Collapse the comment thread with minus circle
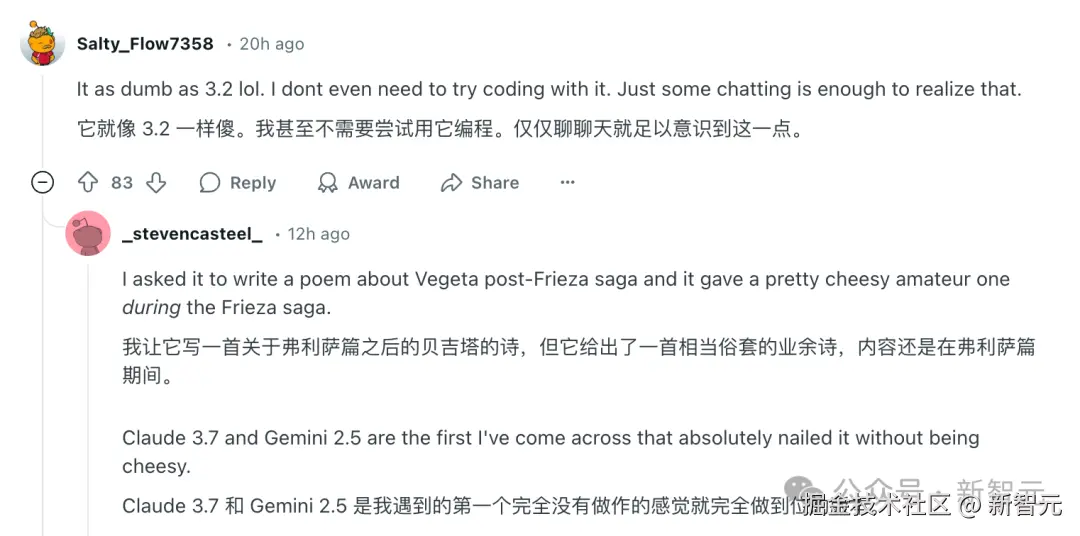The width and height of the screenshot is (1080, 536). click(x=42, y=183)
